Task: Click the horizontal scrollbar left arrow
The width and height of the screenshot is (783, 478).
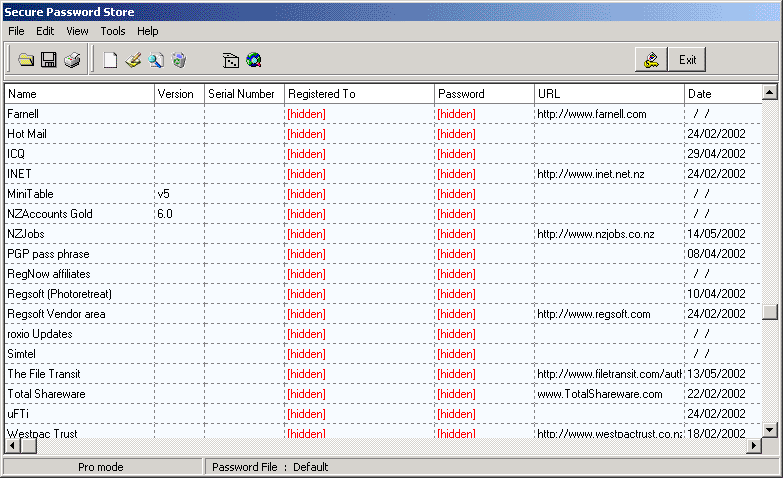Action: [x=12, y=446]
